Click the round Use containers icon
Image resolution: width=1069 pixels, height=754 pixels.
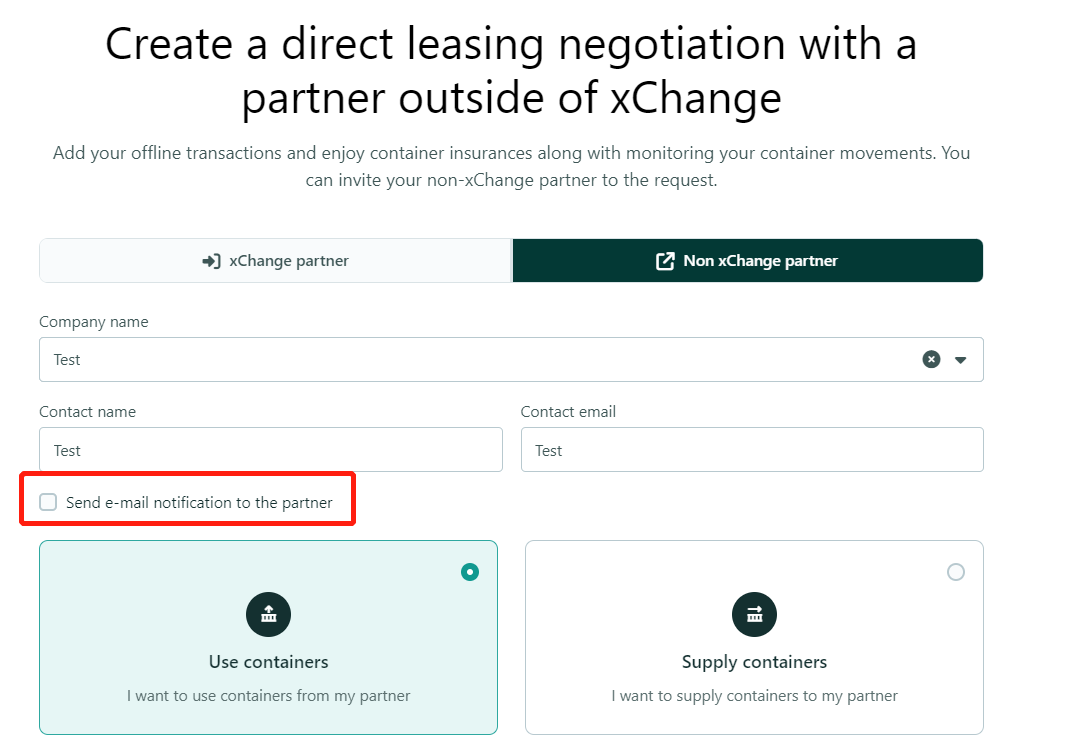(x=269, y=614)
